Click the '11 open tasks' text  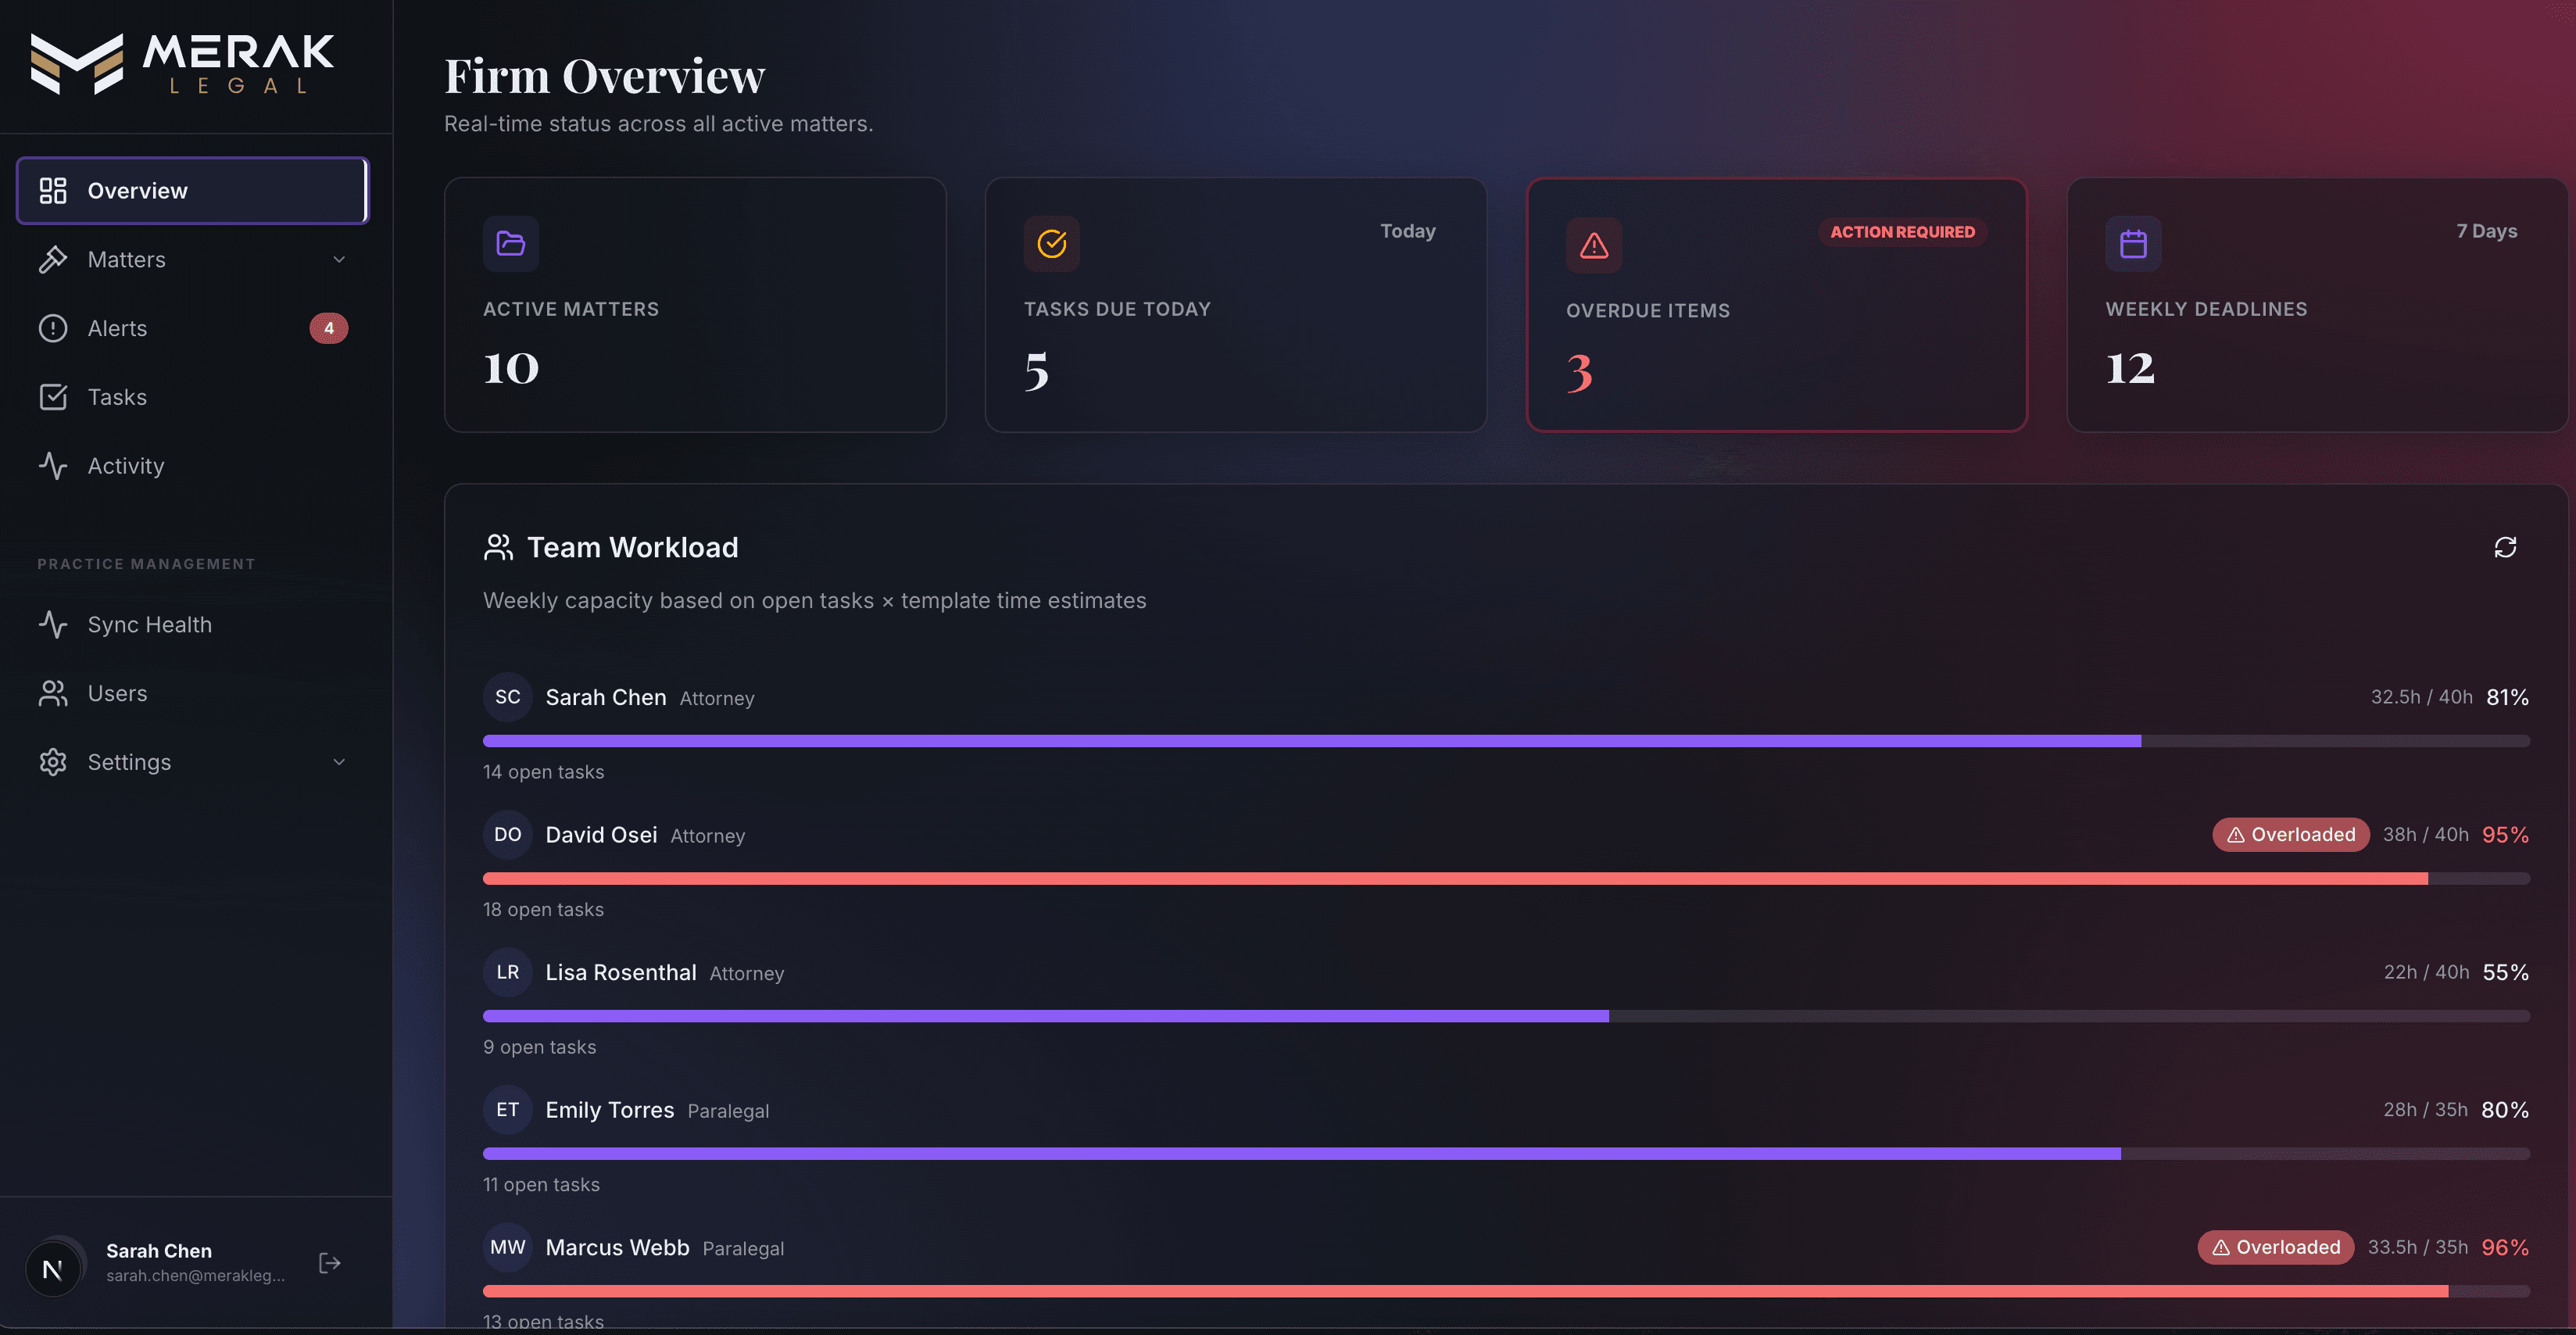pos(541,1184)
